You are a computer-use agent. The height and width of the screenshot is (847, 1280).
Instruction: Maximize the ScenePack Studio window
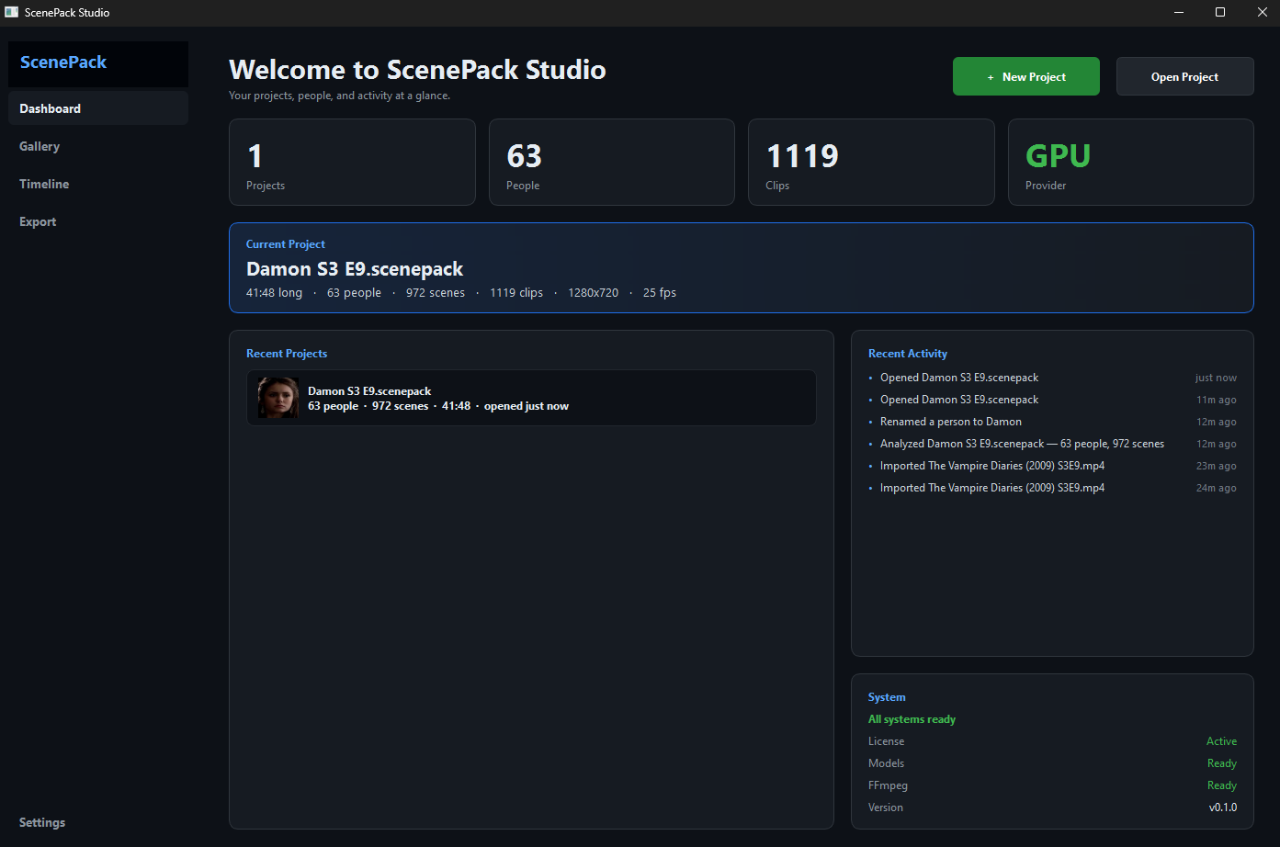tap(1220, 12)
